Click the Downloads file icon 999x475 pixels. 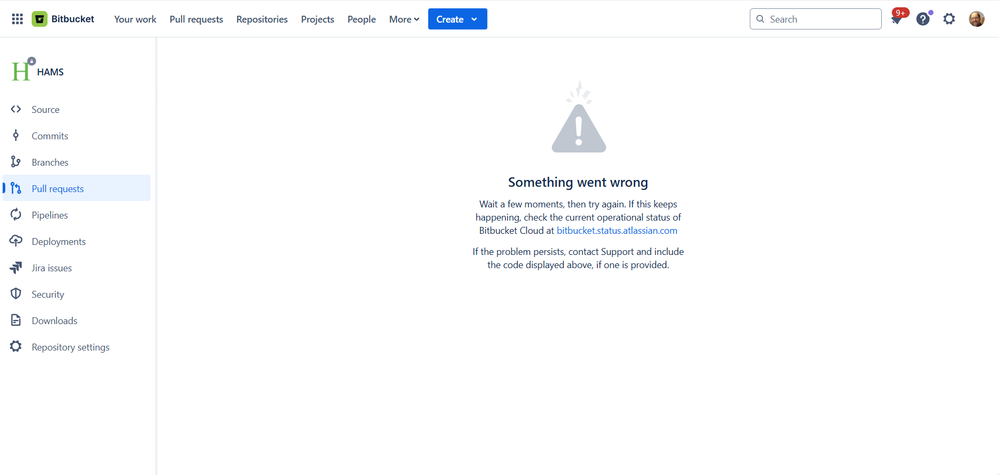tap(16, 320)
